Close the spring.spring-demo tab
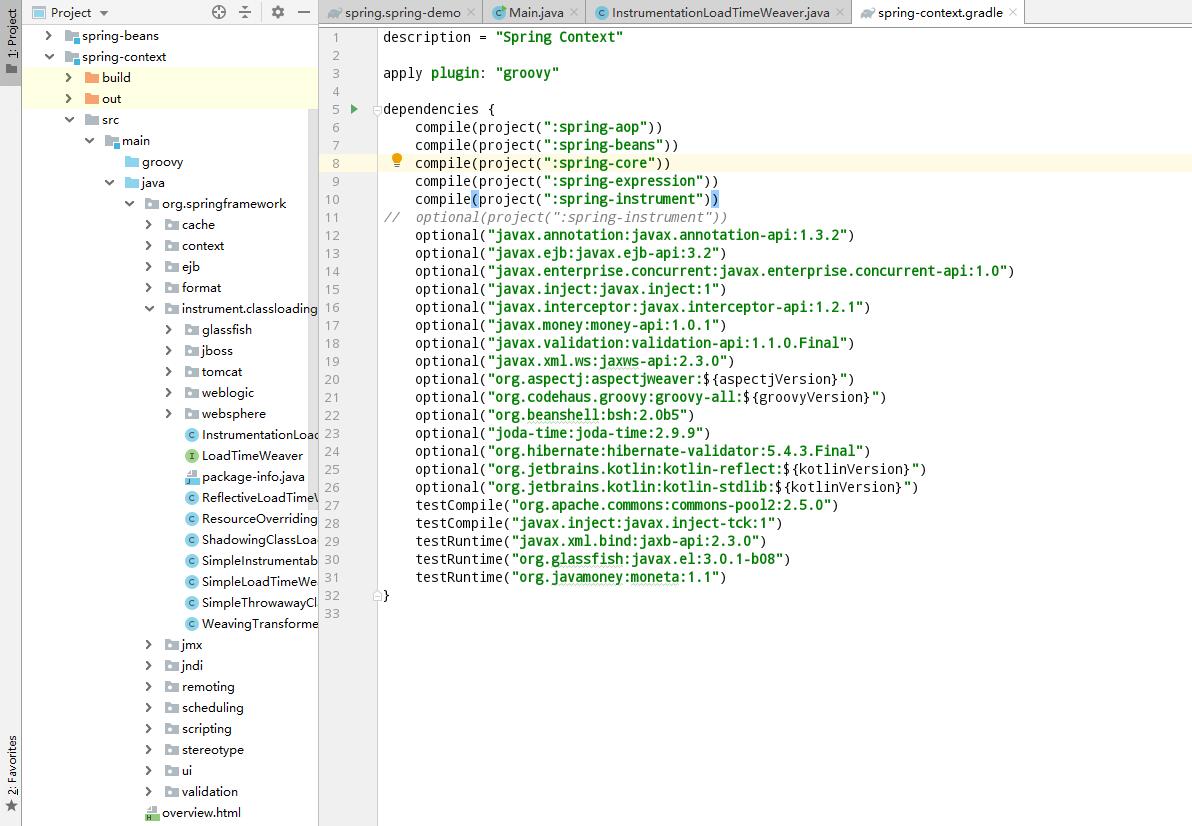The height and width of the screenshot is (826, 1192). [x=471, y=12]
